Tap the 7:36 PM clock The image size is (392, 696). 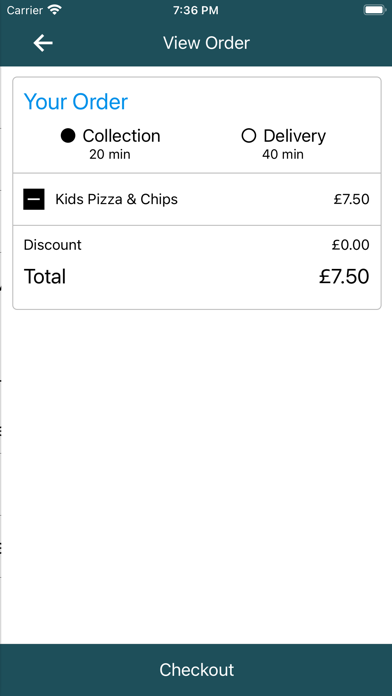tap(196, 10)
